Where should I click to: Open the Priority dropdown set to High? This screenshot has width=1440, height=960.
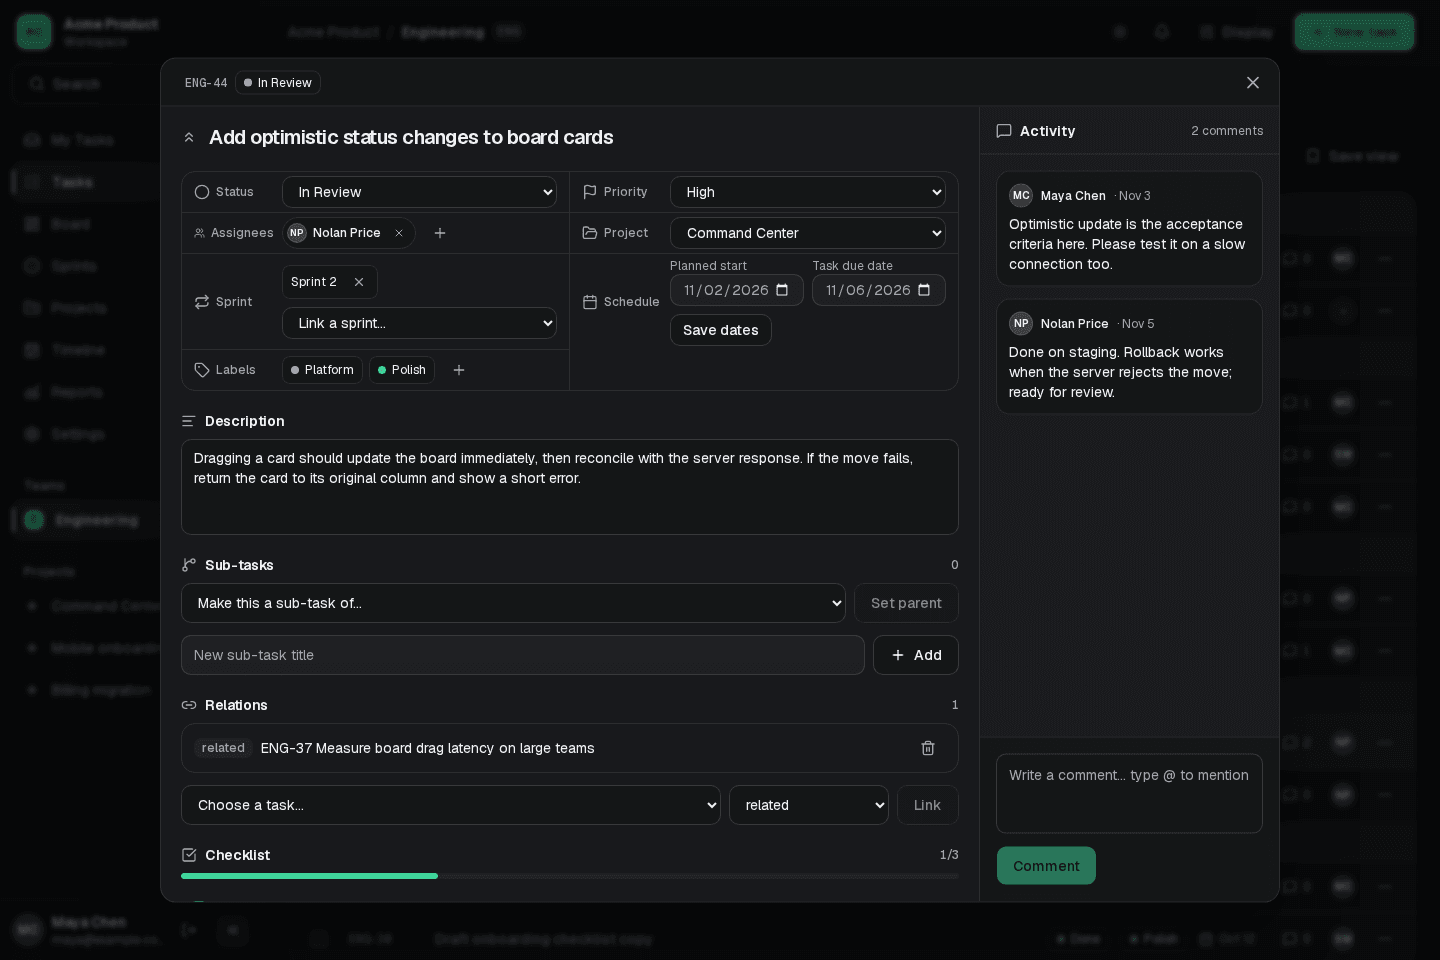pyautogui.click(x=808, y=192)
